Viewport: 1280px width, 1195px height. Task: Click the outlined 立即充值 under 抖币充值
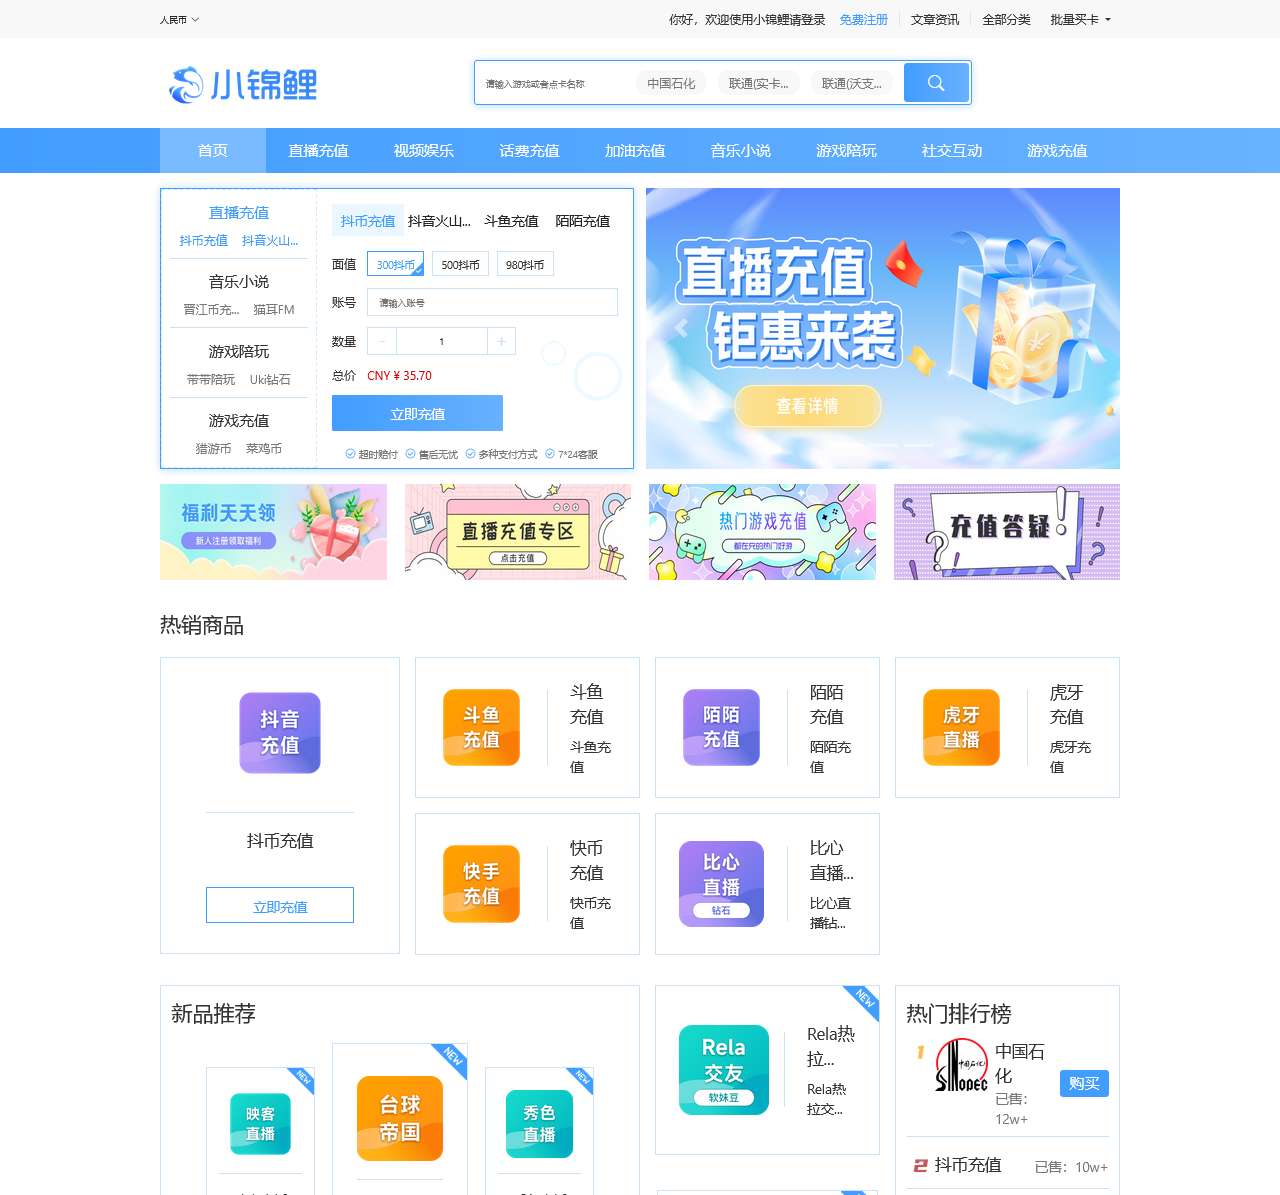pos(280,905)
